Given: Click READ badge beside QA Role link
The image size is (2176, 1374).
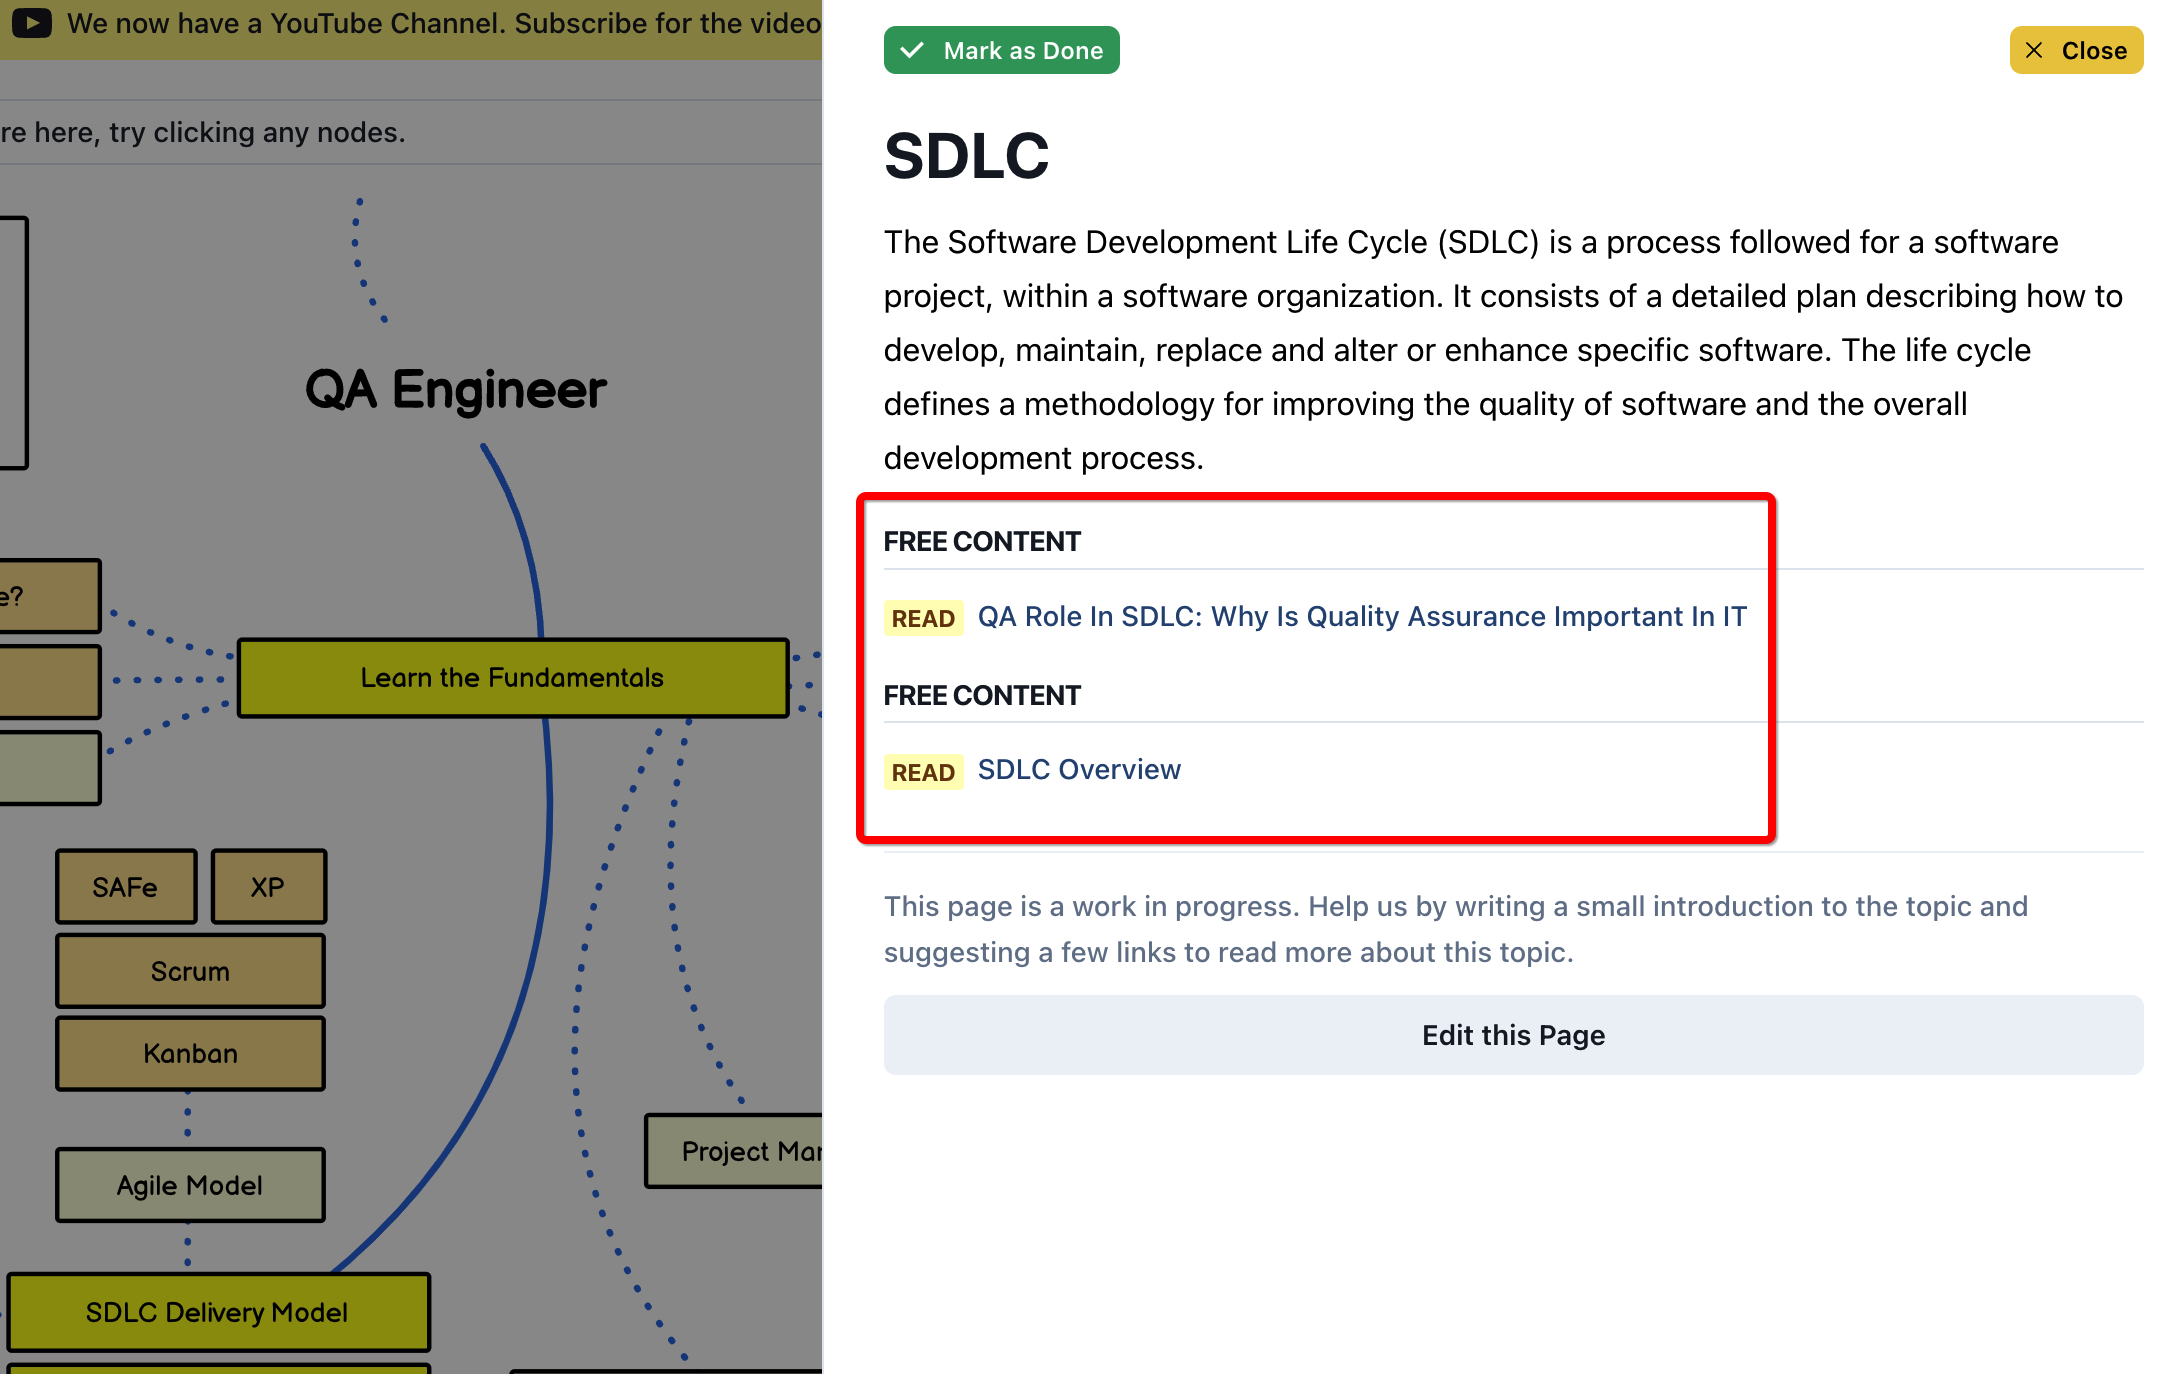Looking at the screenshot, I should coord(922,618).
